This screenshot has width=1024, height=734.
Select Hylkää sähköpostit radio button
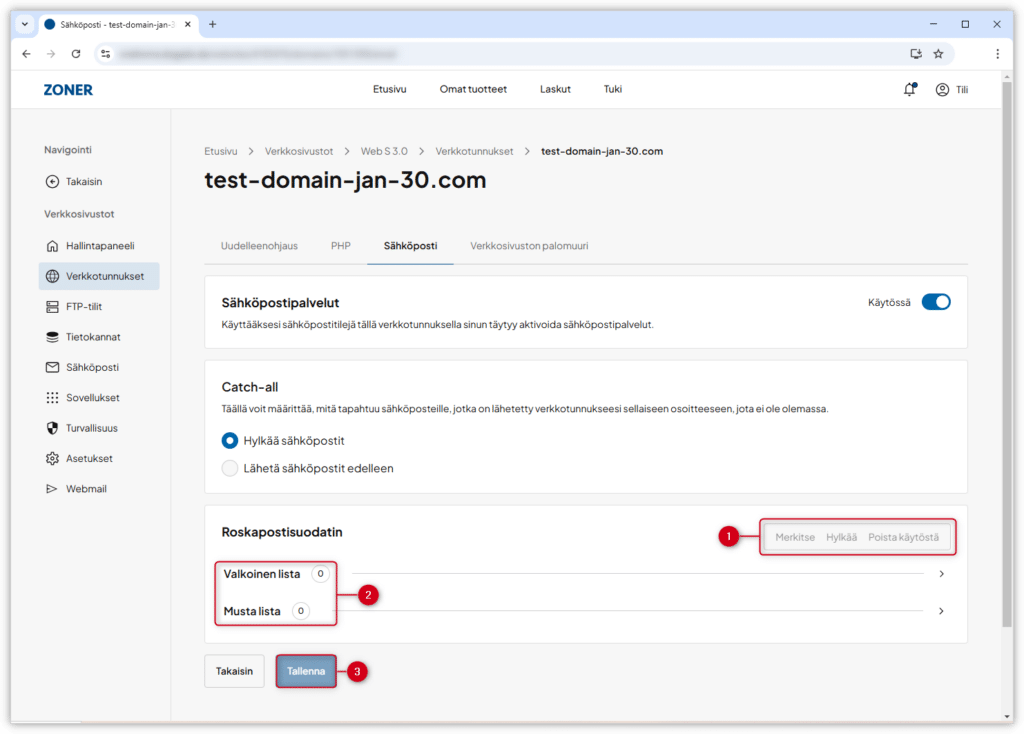tap(230, 440)
